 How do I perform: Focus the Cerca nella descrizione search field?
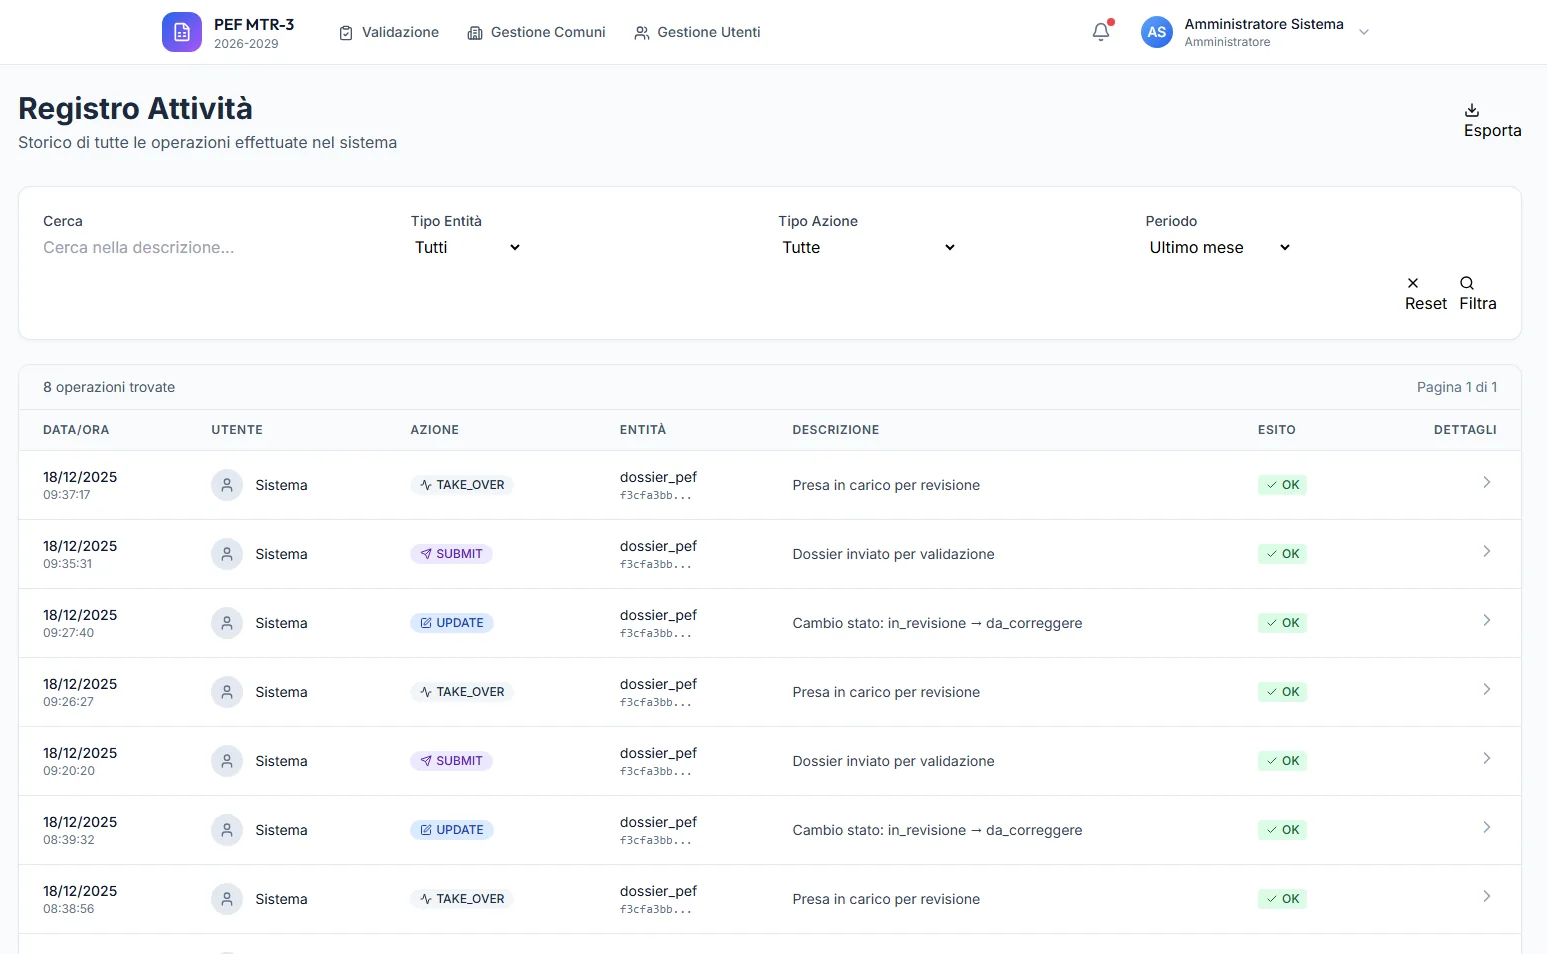(214, 247)
